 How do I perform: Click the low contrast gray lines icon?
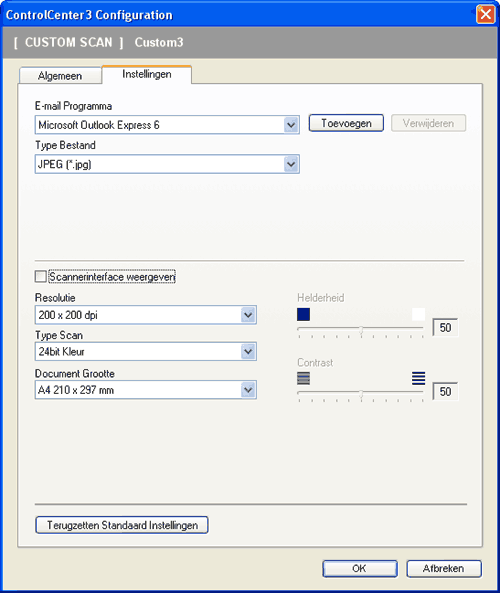point(303,378)
